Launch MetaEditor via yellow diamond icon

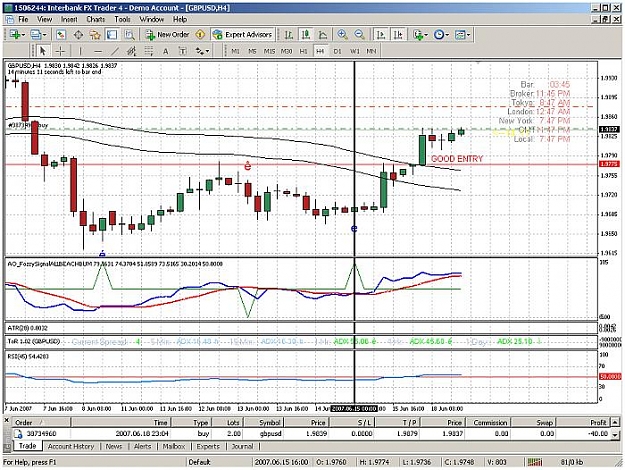200,35
